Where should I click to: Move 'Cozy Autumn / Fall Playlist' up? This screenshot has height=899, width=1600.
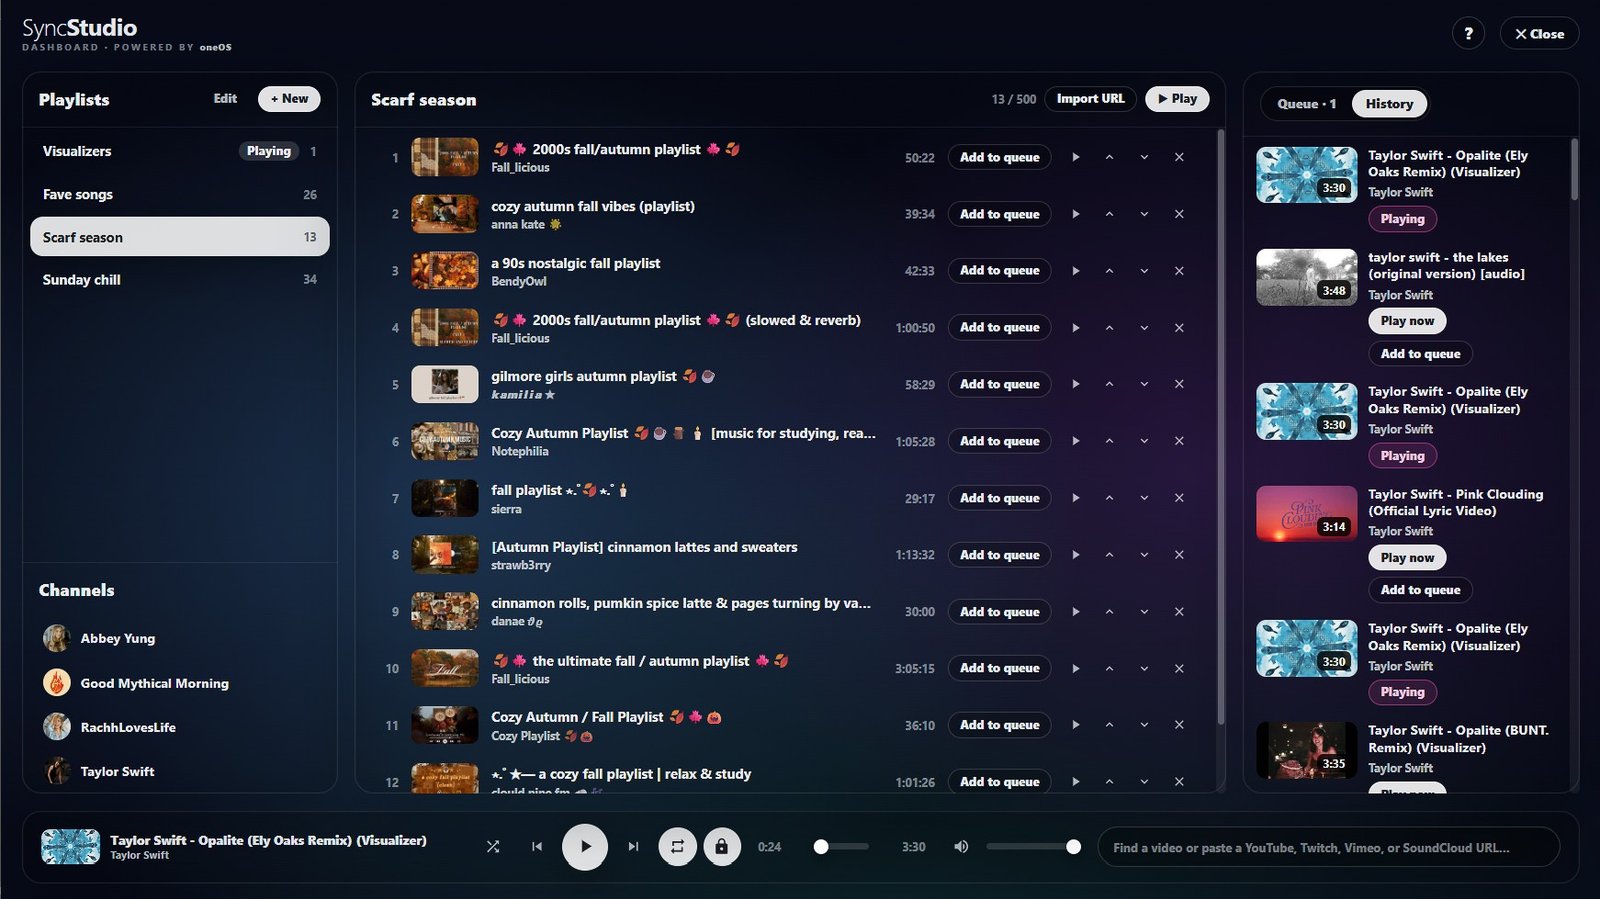point(1109,725)
